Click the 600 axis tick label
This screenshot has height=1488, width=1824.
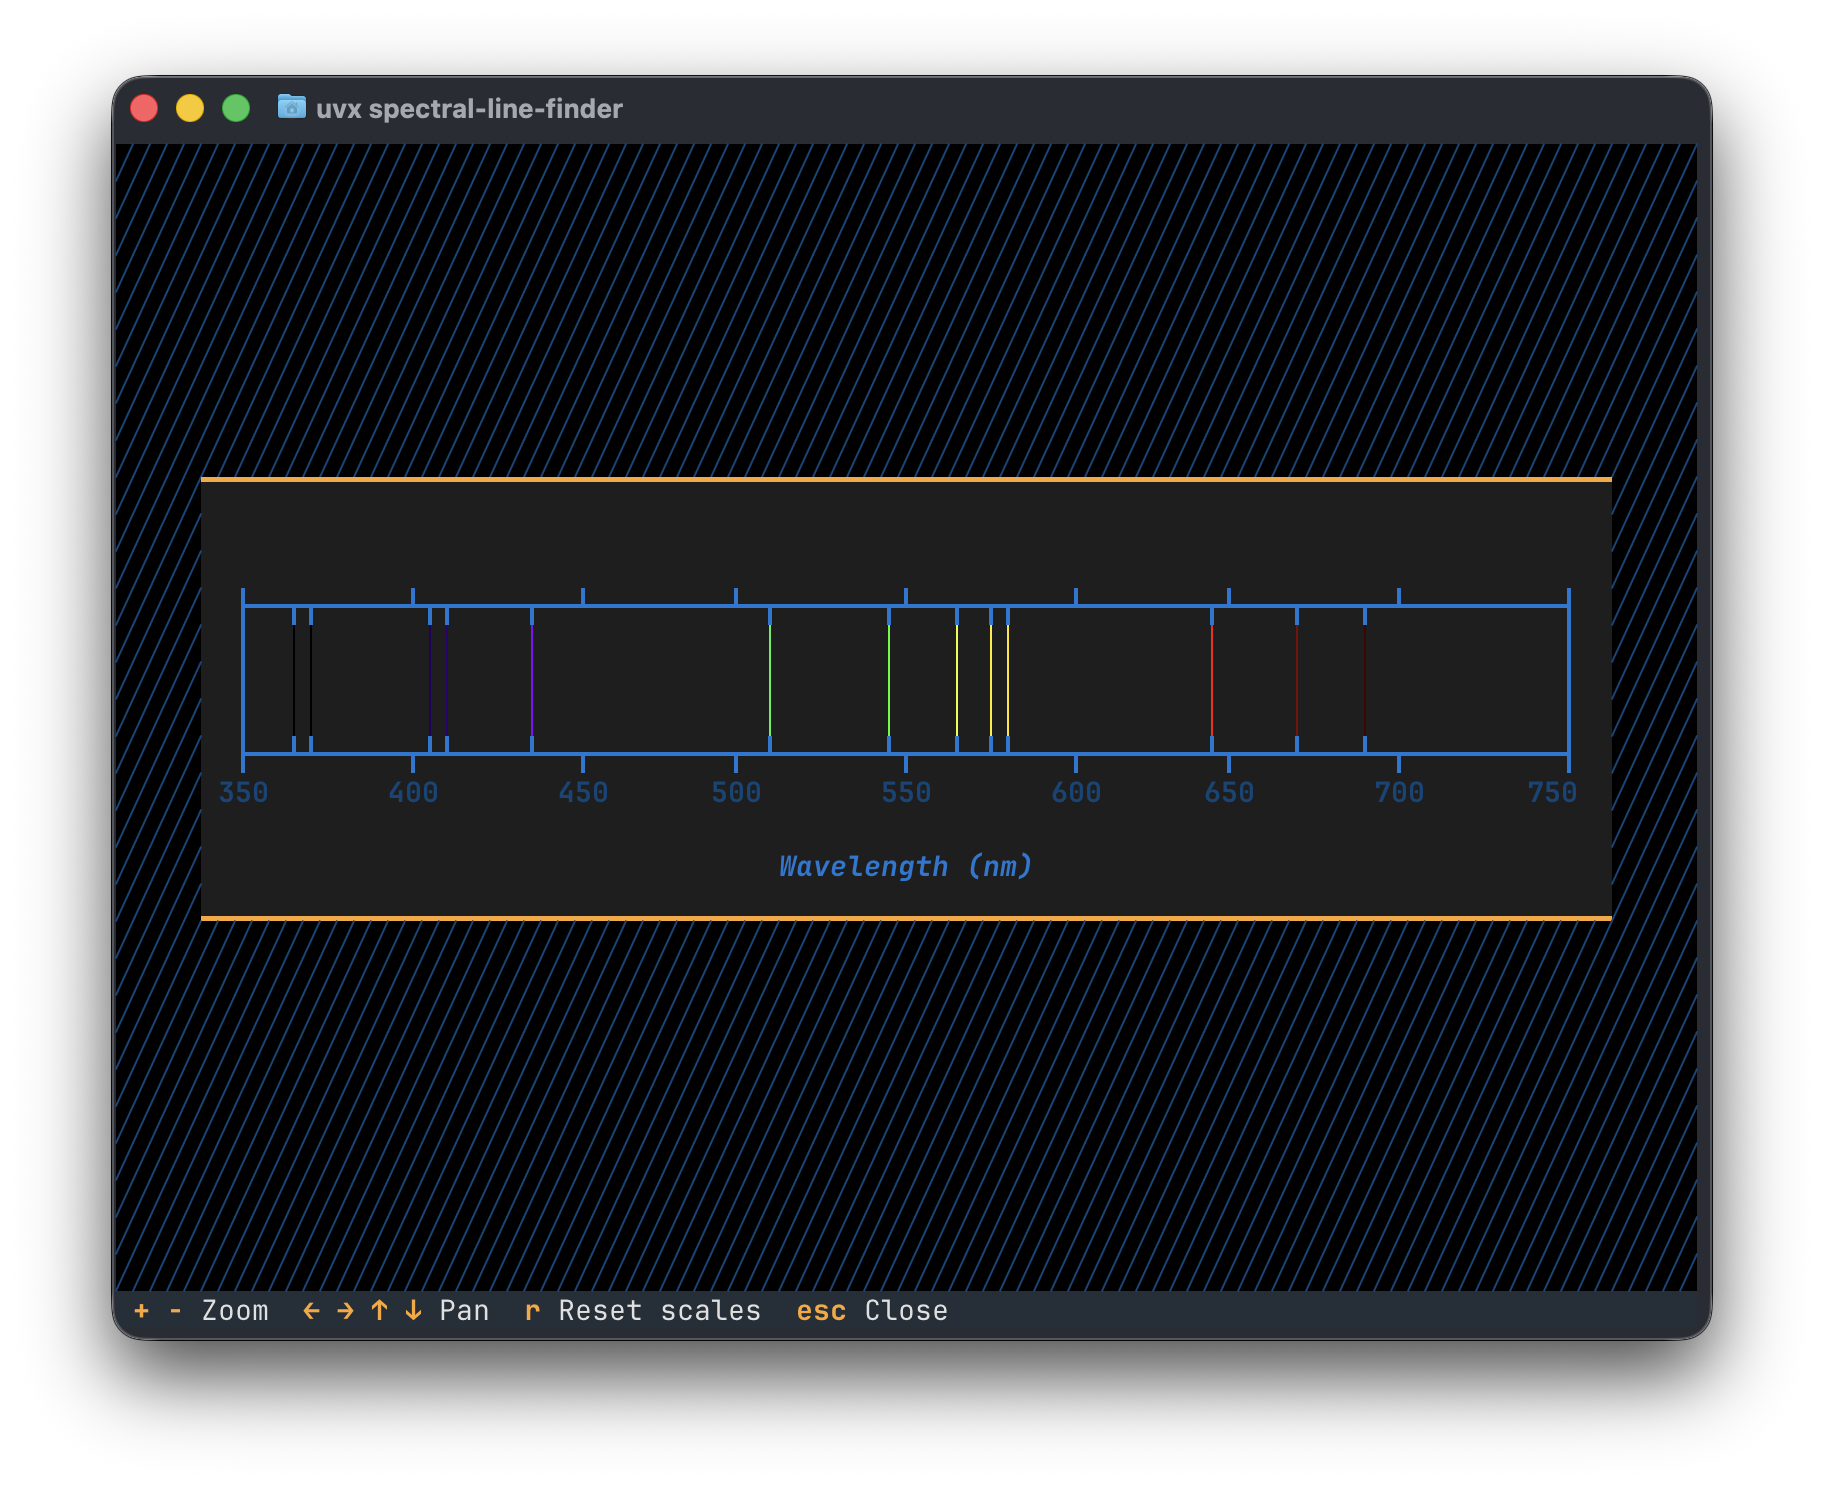coord(1076,793)
